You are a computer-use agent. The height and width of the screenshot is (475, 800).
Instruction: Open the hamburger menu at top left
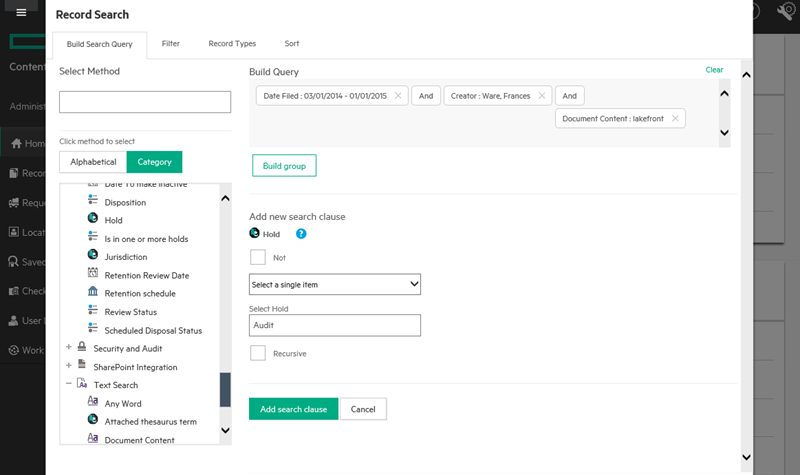click(21, 12)
